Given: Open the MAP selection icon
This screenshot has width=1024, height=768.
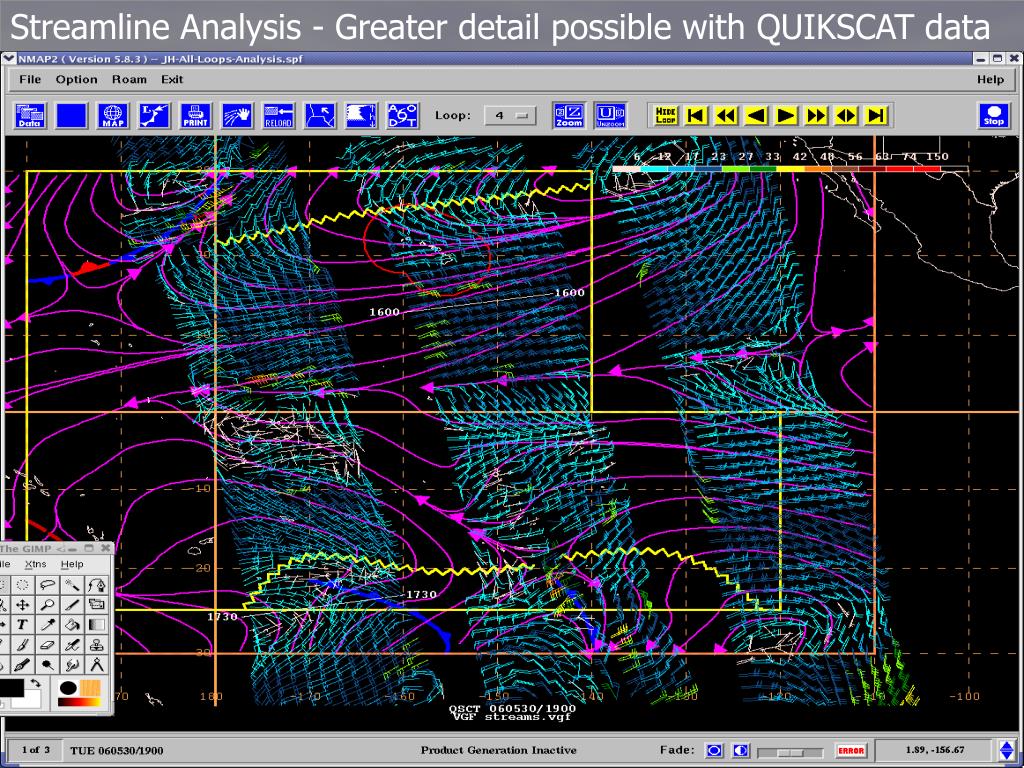Looking at the screenshot, I should point(113,116).
